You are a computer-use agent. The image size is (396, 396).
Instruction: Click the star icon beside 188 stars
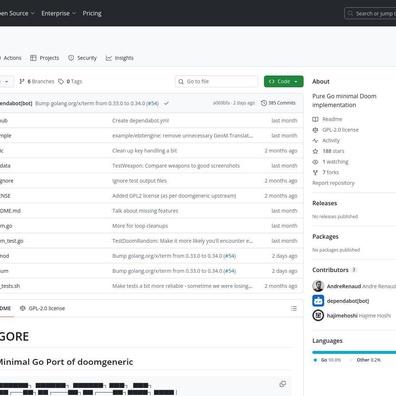click(315, 151)
